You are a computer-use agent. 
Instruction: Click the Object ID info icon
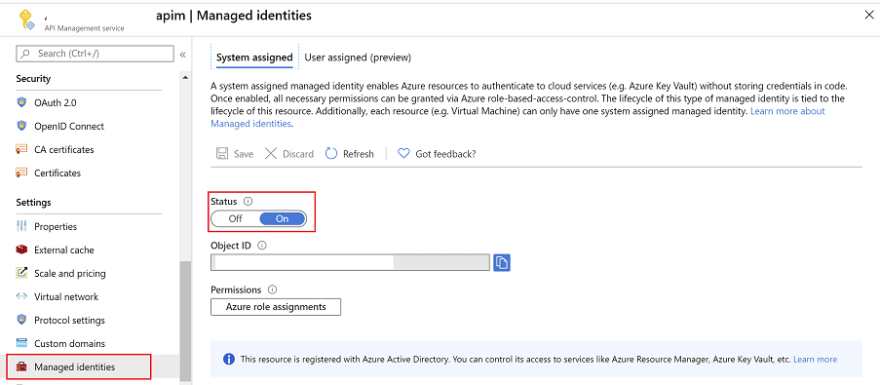point(262,245)
